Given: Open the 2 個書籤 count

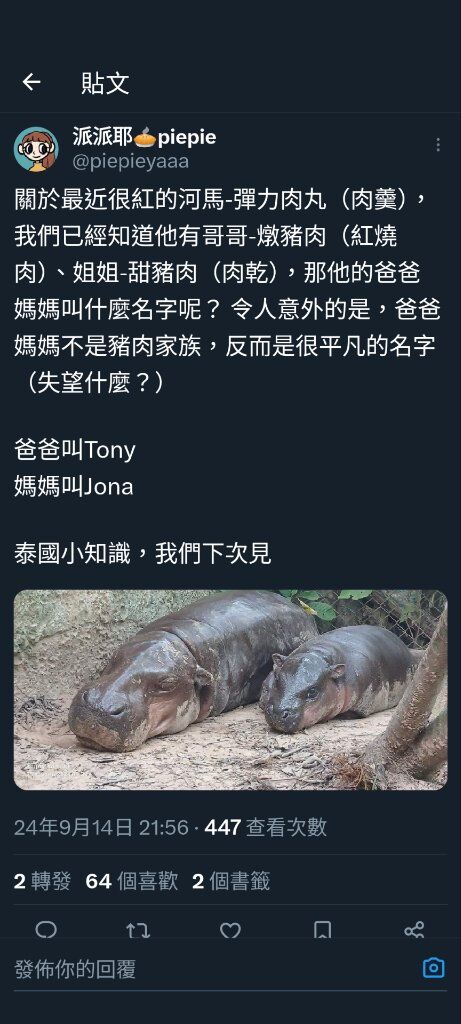Looking at the screenshot, I should coord(231,882).
